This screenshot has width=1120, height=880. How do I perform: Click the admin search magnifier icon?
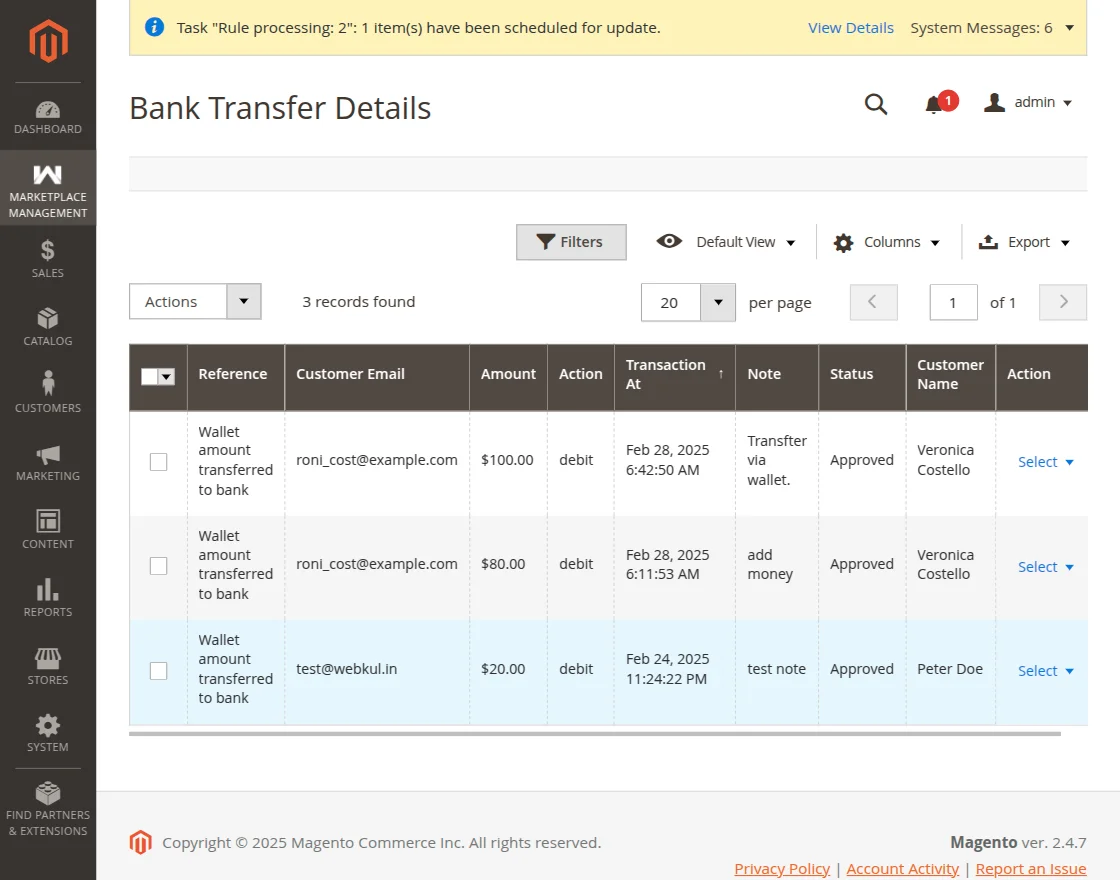pyautogui.click(x=876, y=102)
